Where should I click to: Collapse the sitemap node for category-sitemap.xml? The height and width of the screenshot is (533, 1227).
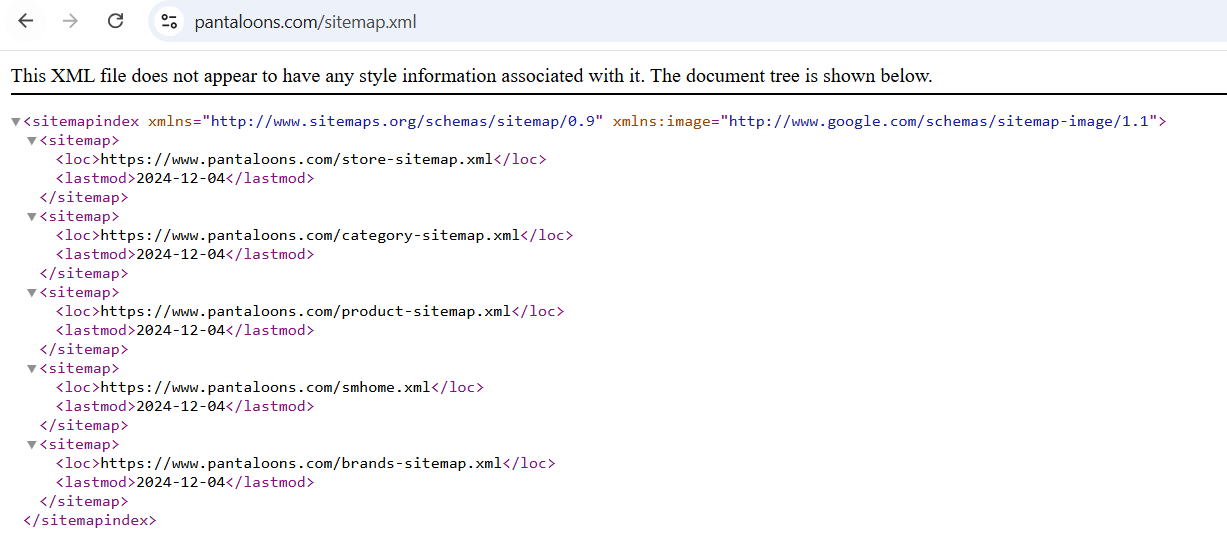point(32,217)
